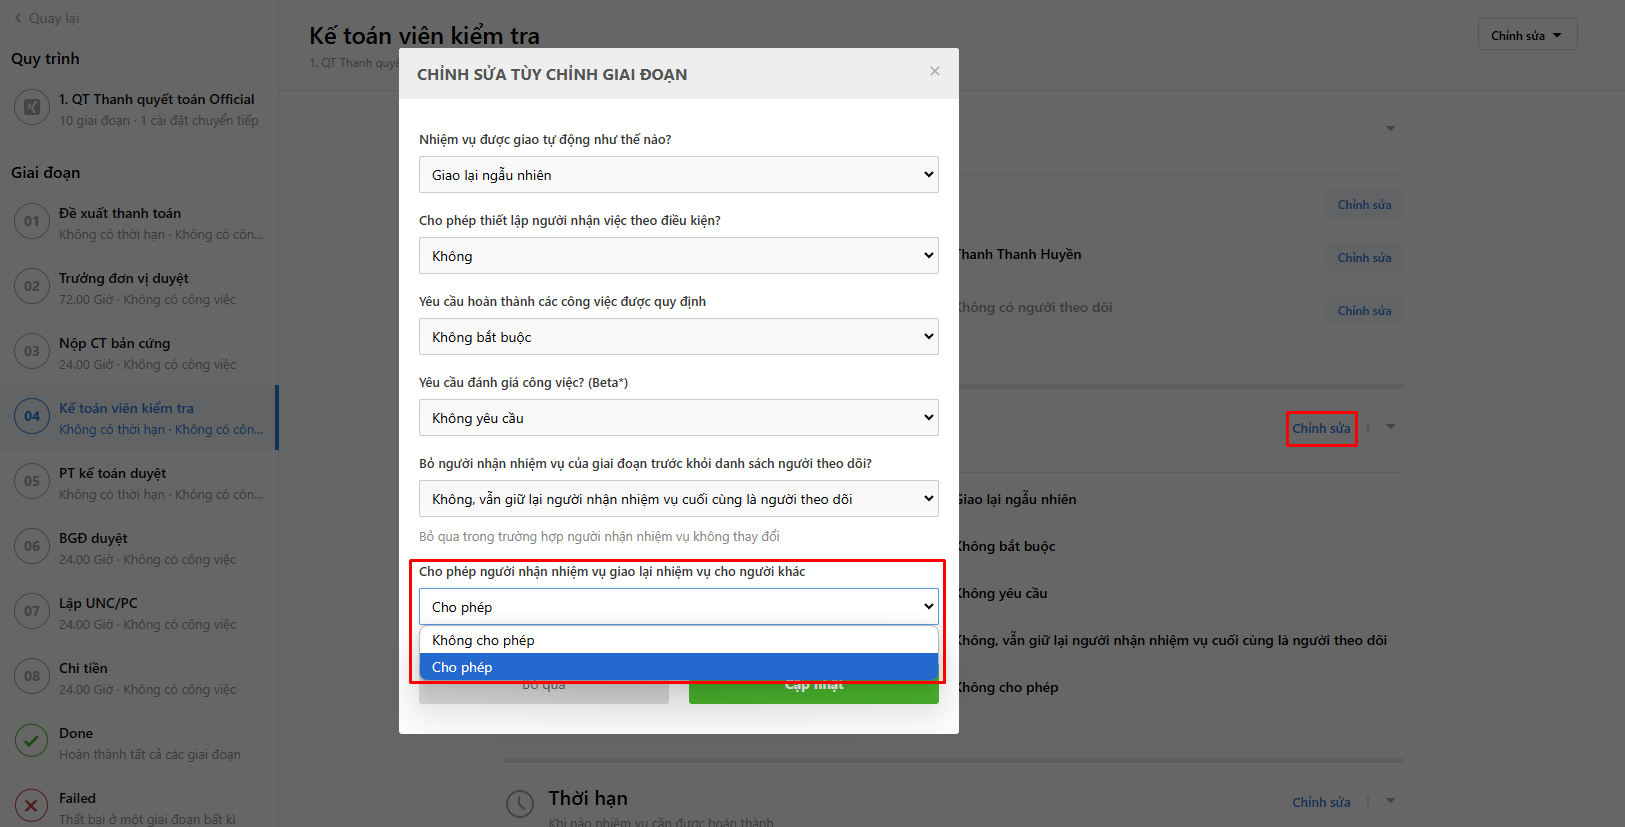This screenshot has width=1625, height=827.
Task: Open the remove previous assignee from followers dropdown
Action: pos(679,499)
